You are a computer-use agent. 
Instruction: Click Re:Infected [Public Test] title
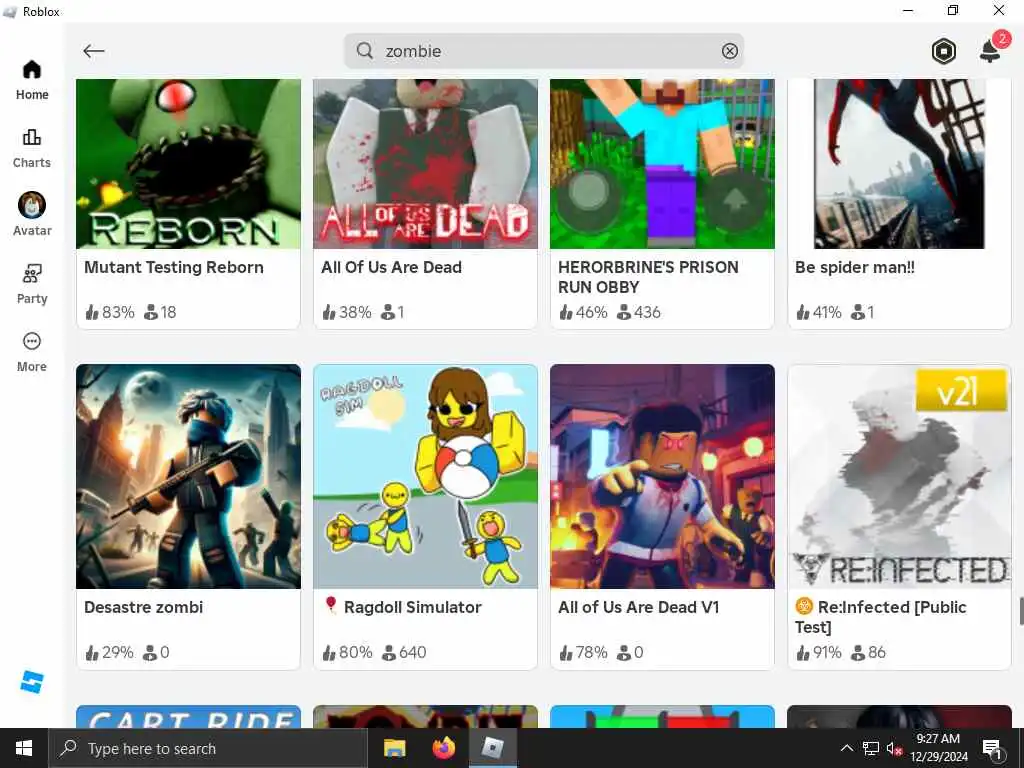pos(880,617)
